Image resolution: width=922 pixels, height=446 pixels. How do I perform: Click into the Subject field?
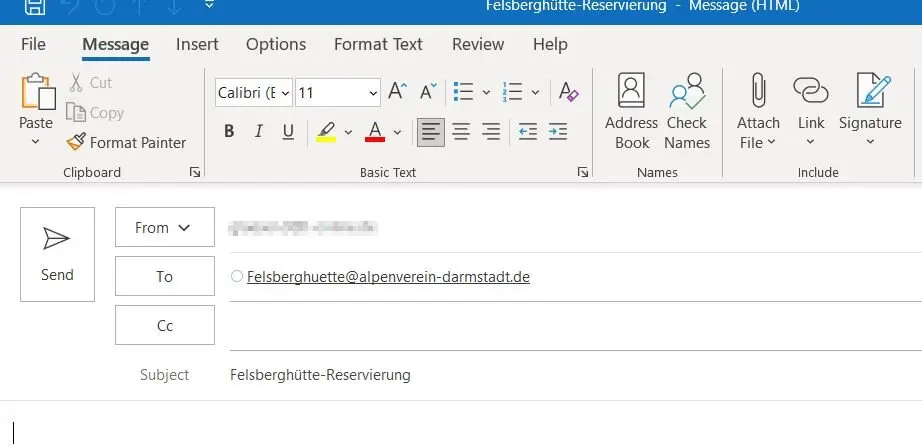pyautogui.click(x=570, y=375)
